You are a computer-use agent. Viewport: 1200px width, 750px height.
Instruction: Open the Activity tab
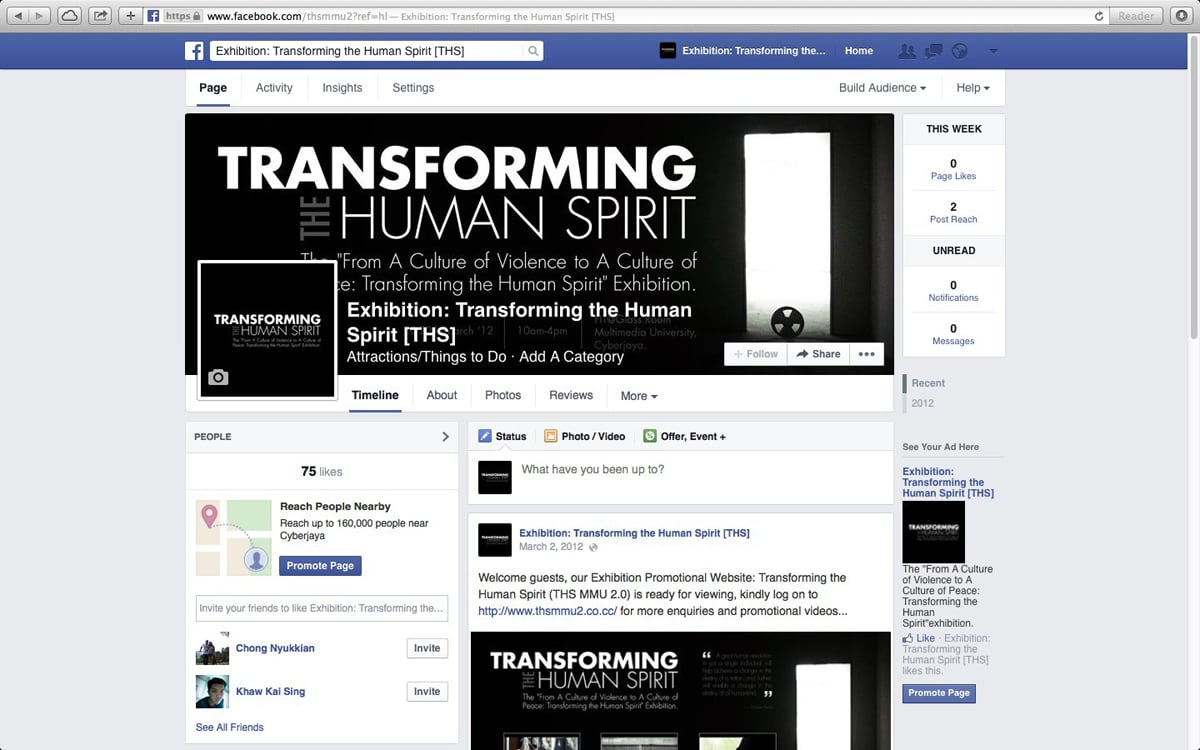[274, 88]
